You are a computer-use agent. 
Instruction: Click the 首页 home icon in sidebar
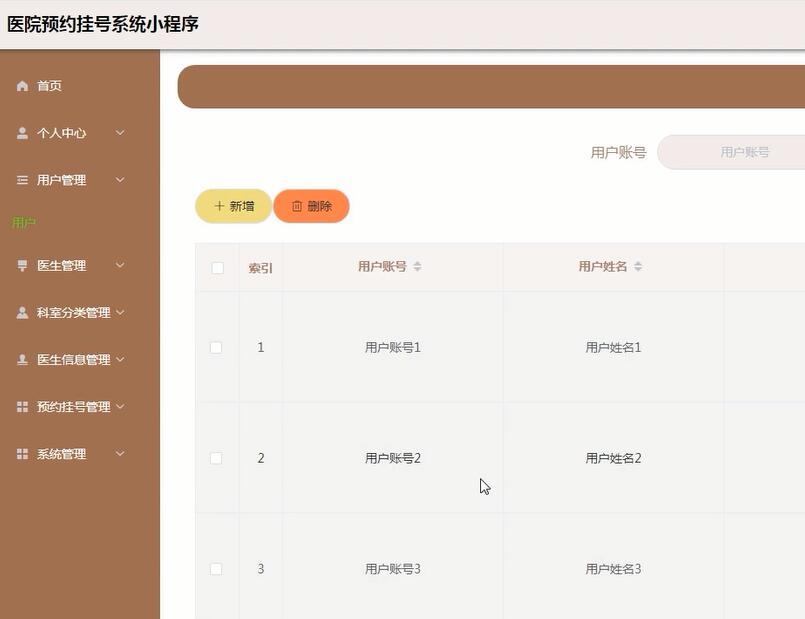pyautogui.click(x=21, y=85)
